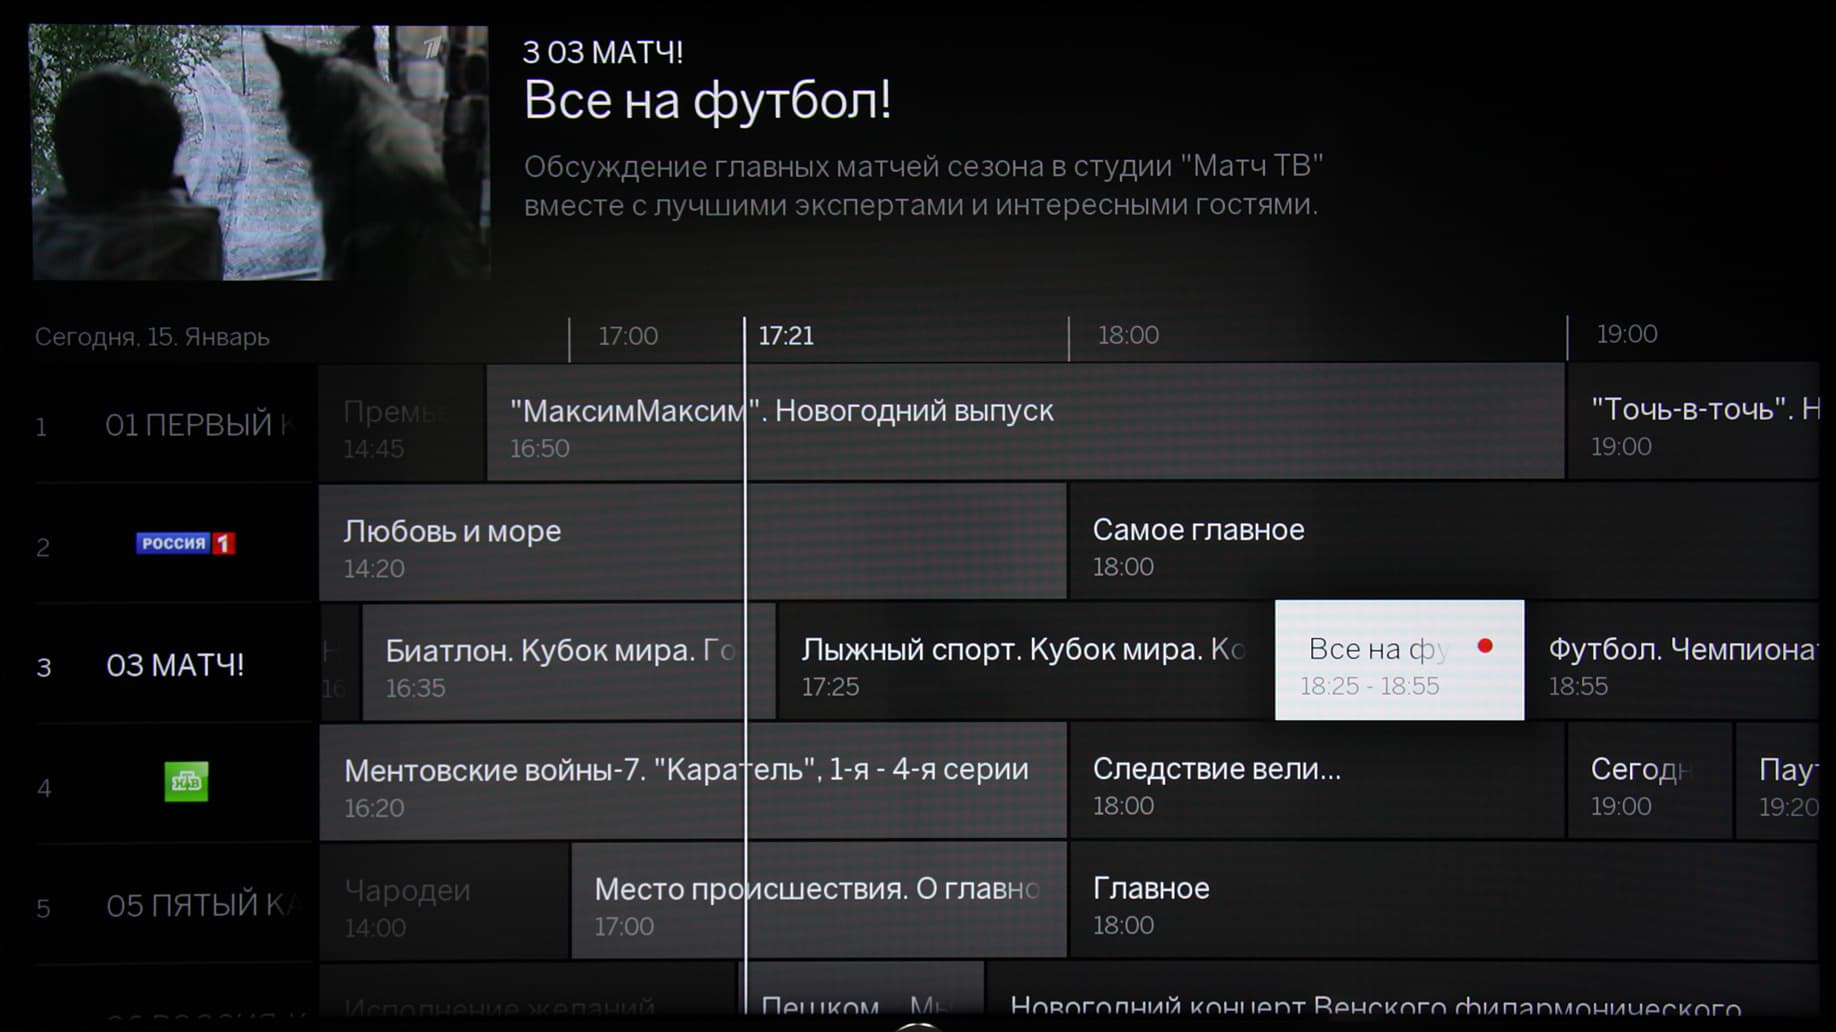Jump to the 19:00 time marker
1836x1032 pixels.
pos(1627,334)
